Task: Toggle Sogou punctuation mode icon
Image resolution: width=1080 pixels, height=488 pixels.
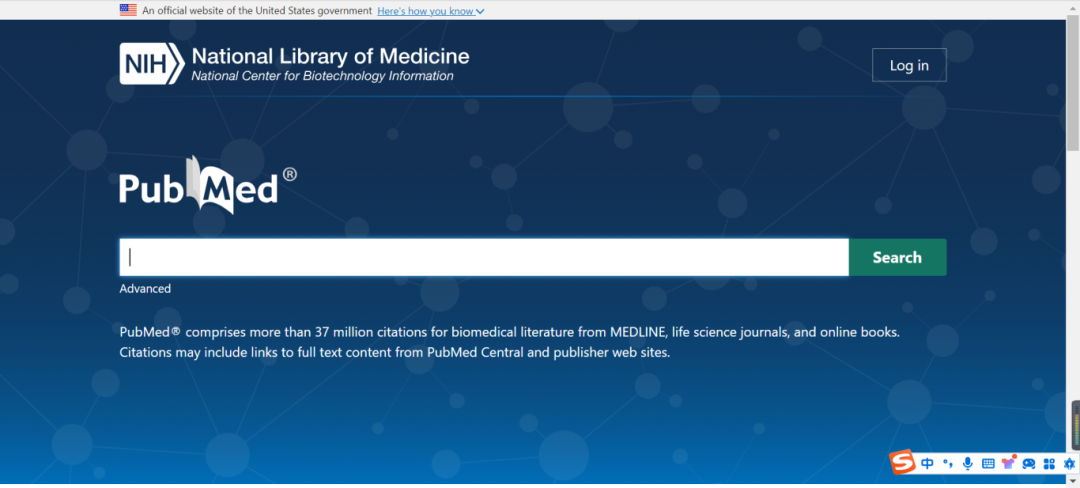Action: 948,464
